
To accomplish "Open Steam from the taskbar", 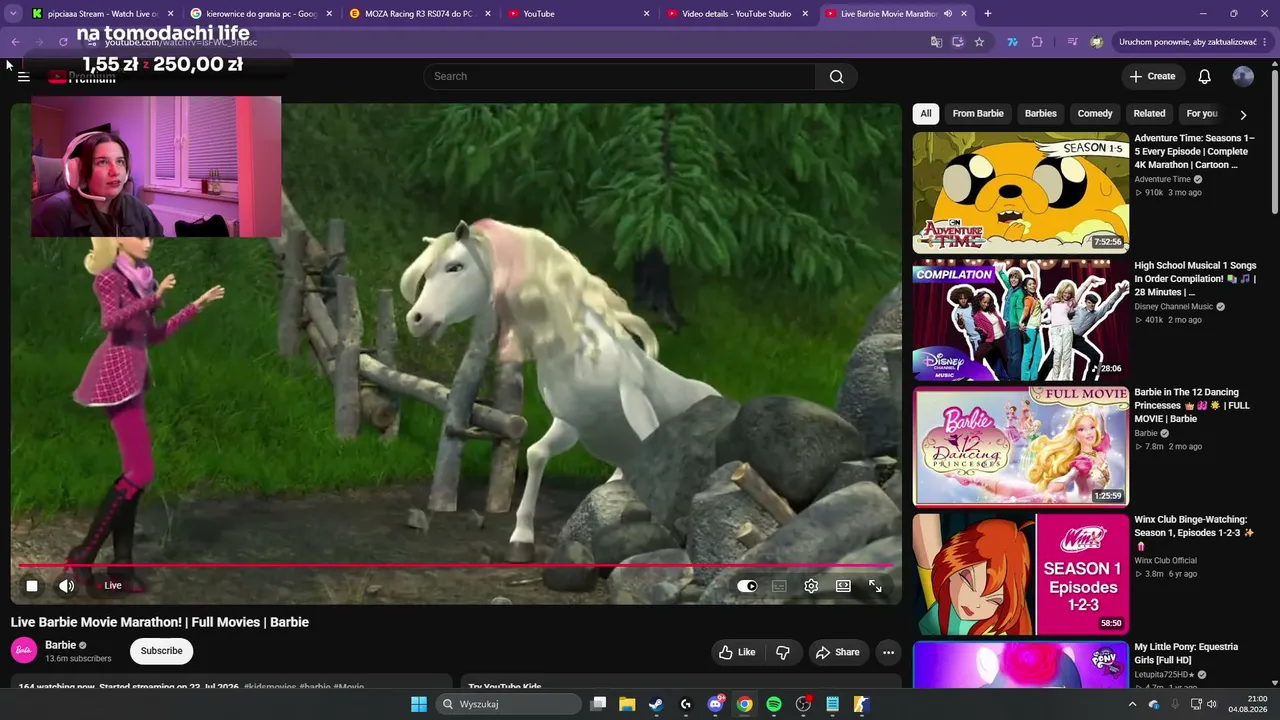I will pyautogui.click(x=656, y=704).
